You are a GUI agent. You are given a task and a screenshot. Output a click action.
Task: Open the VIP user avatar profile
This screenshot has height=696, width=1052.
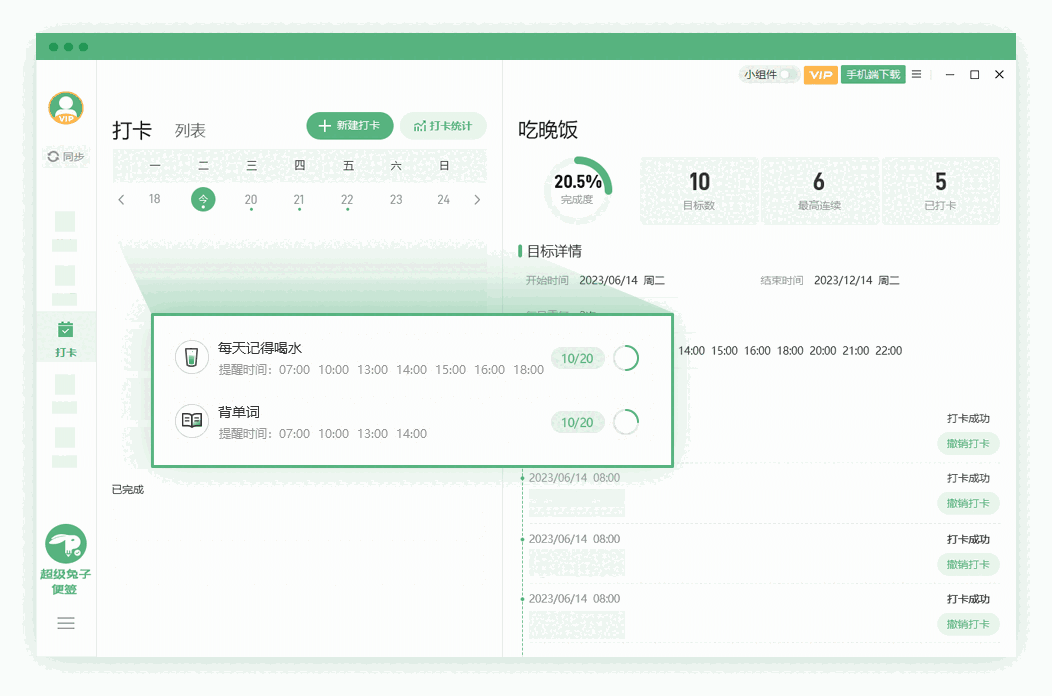click(x=66, y=108)
